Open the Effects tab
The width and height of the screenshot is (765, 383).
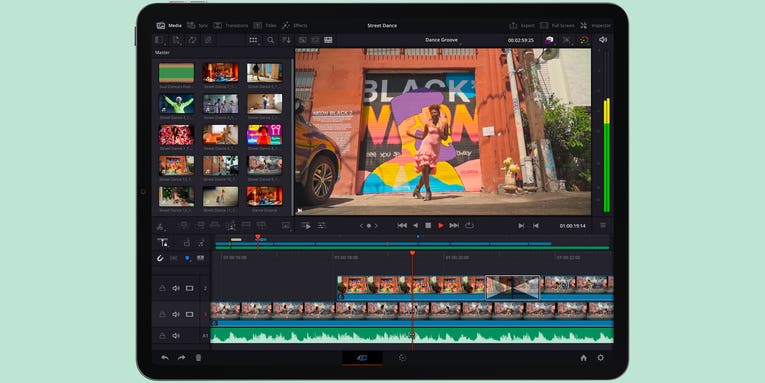(294, 25)
